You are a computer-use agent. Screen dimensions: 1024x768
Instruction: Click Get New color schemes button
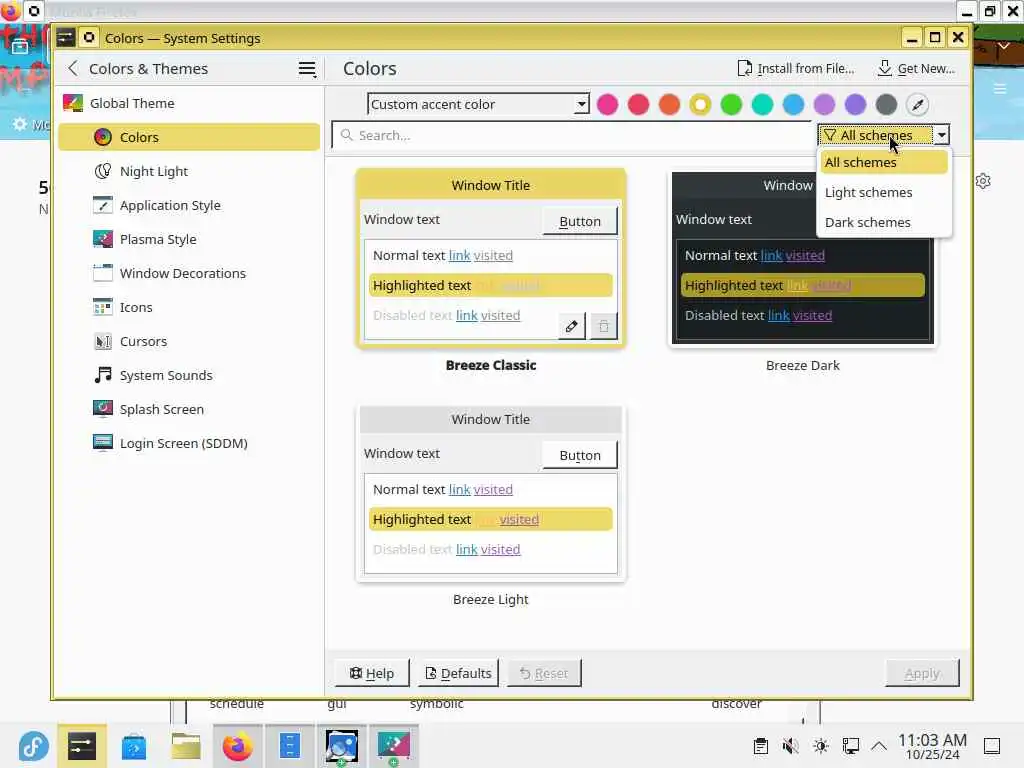coord(916,68)
